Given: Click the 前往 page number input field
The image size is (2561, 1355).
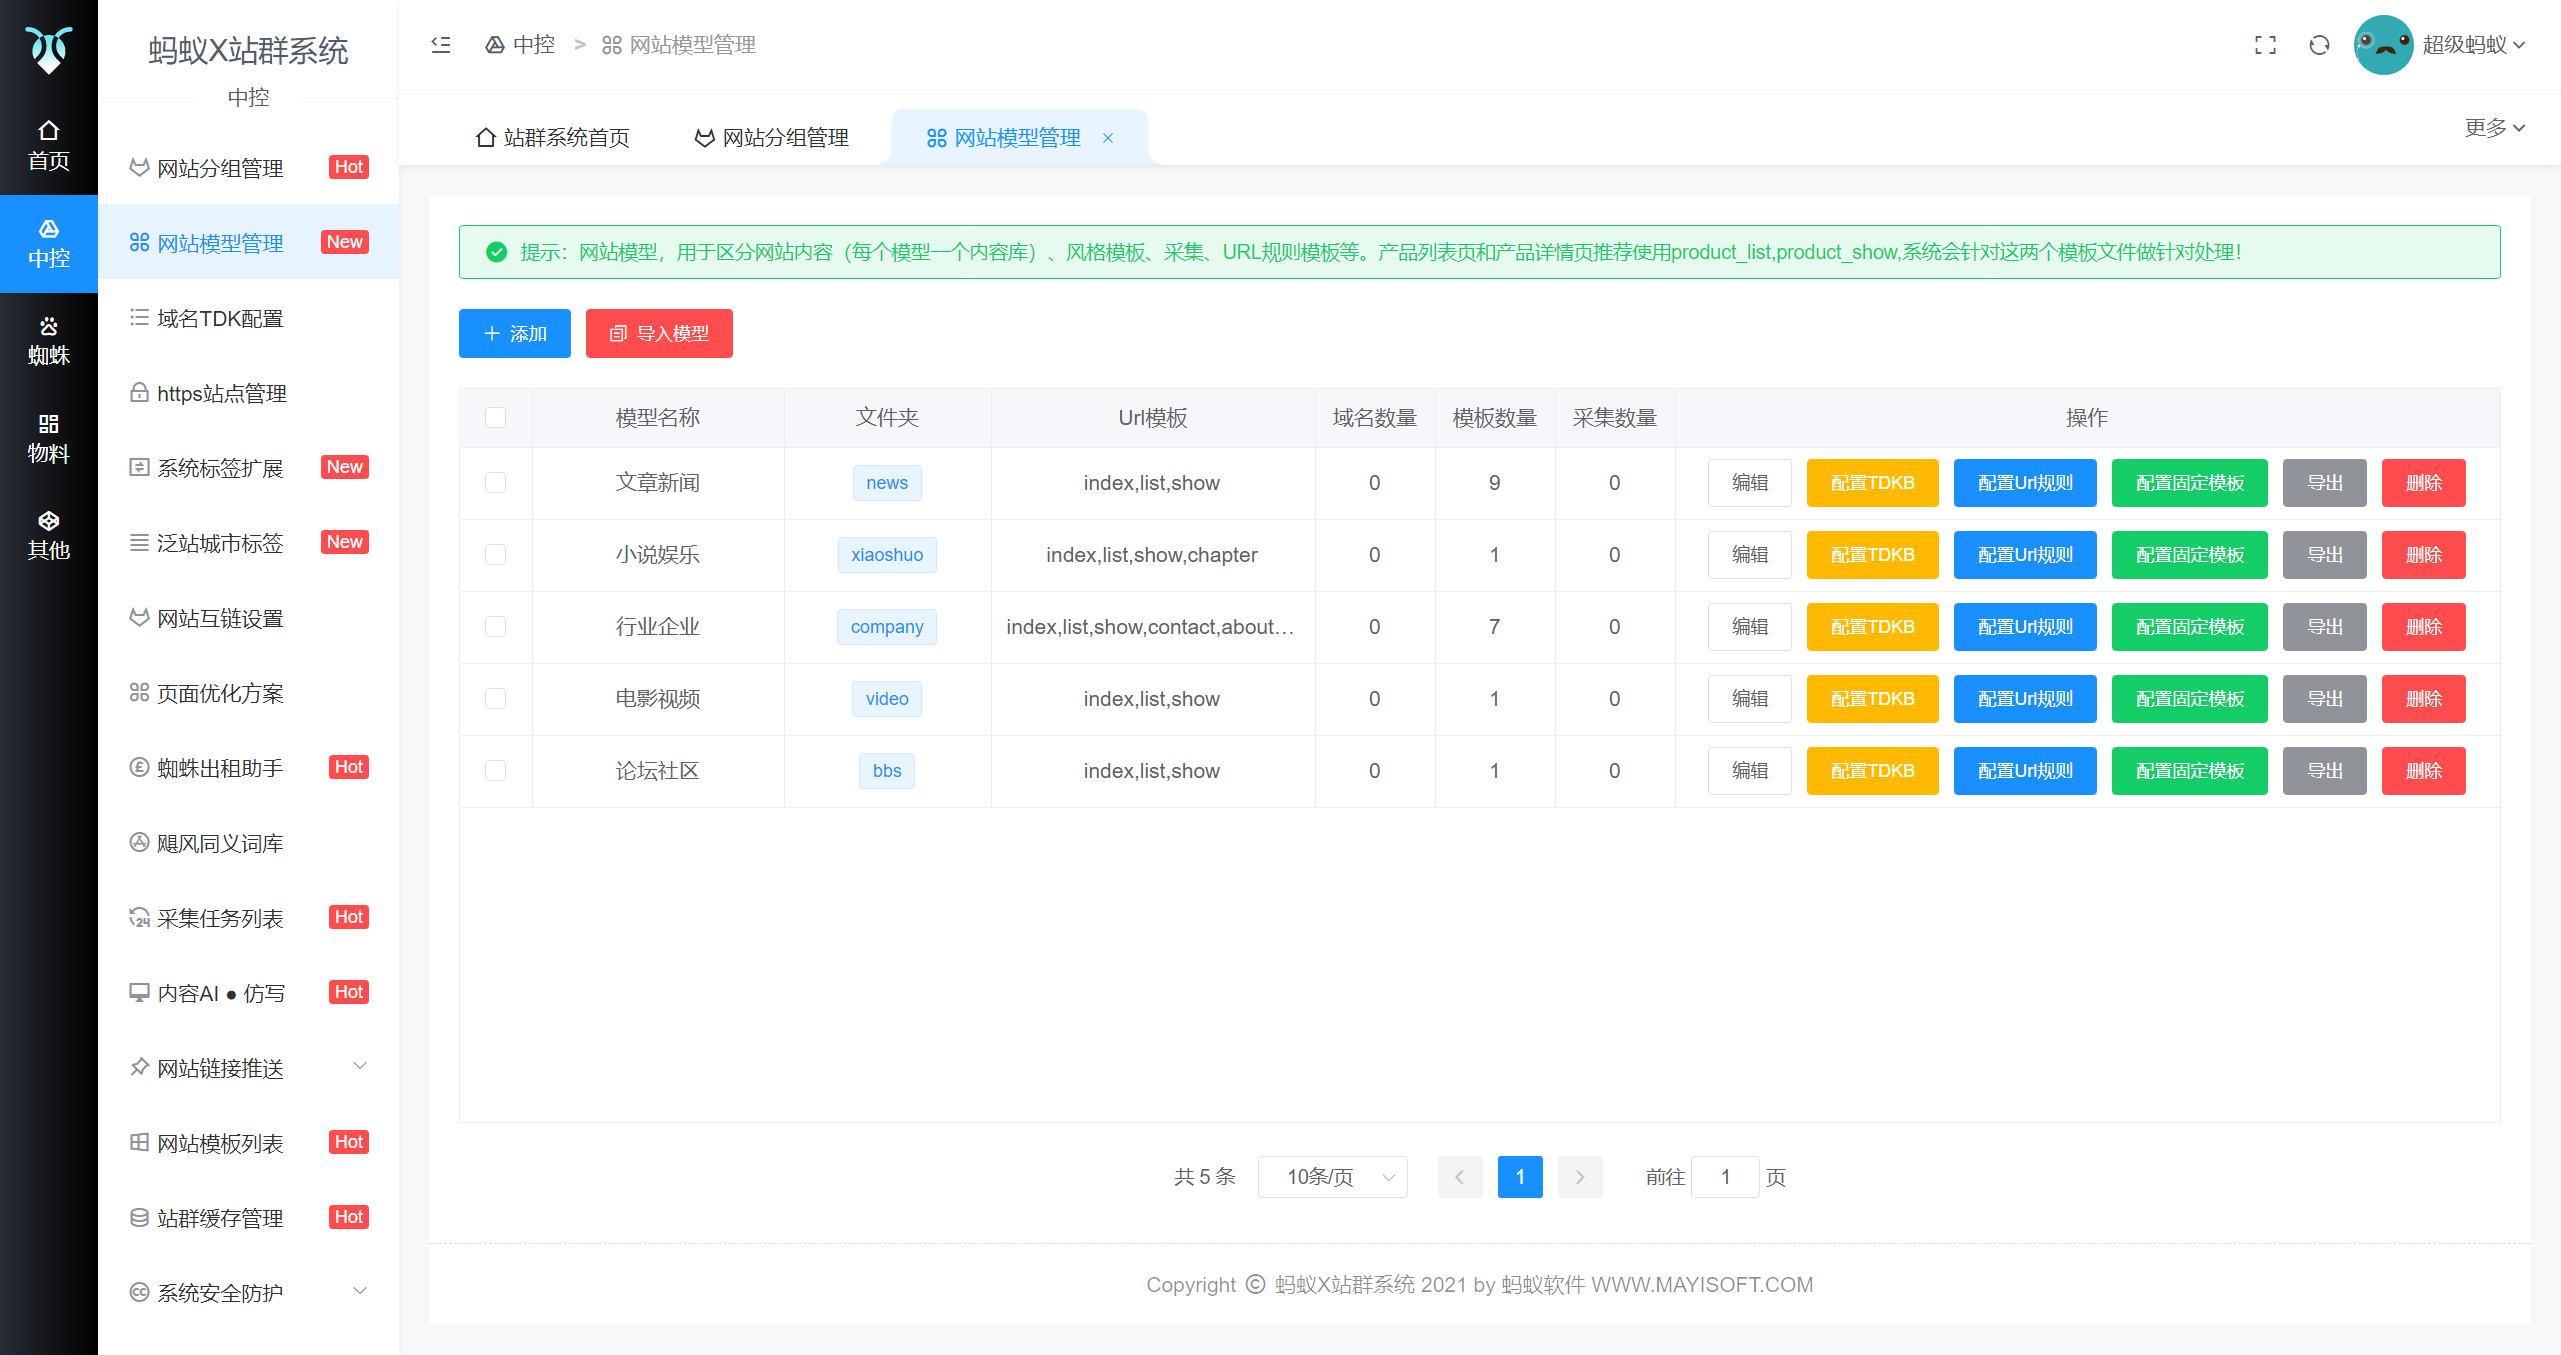Looking at the screenshot, I should pyautogui.click(x=1725, y=1176).
